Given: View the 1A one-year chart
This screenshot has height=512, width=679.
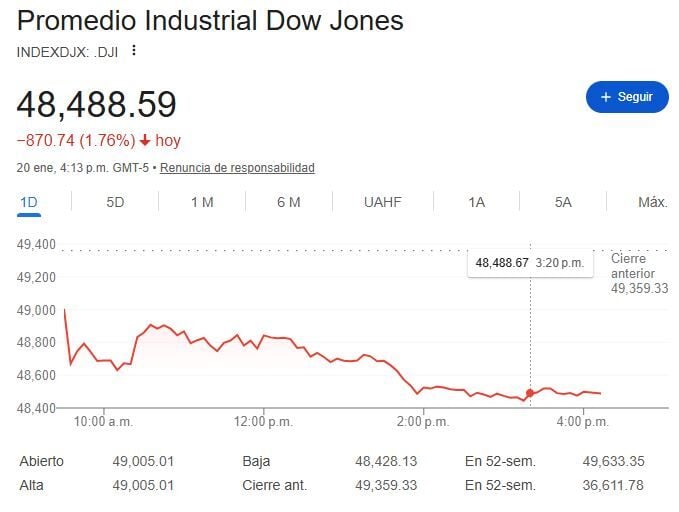Looking at the screenshot, I should click(x=476, y=202).
